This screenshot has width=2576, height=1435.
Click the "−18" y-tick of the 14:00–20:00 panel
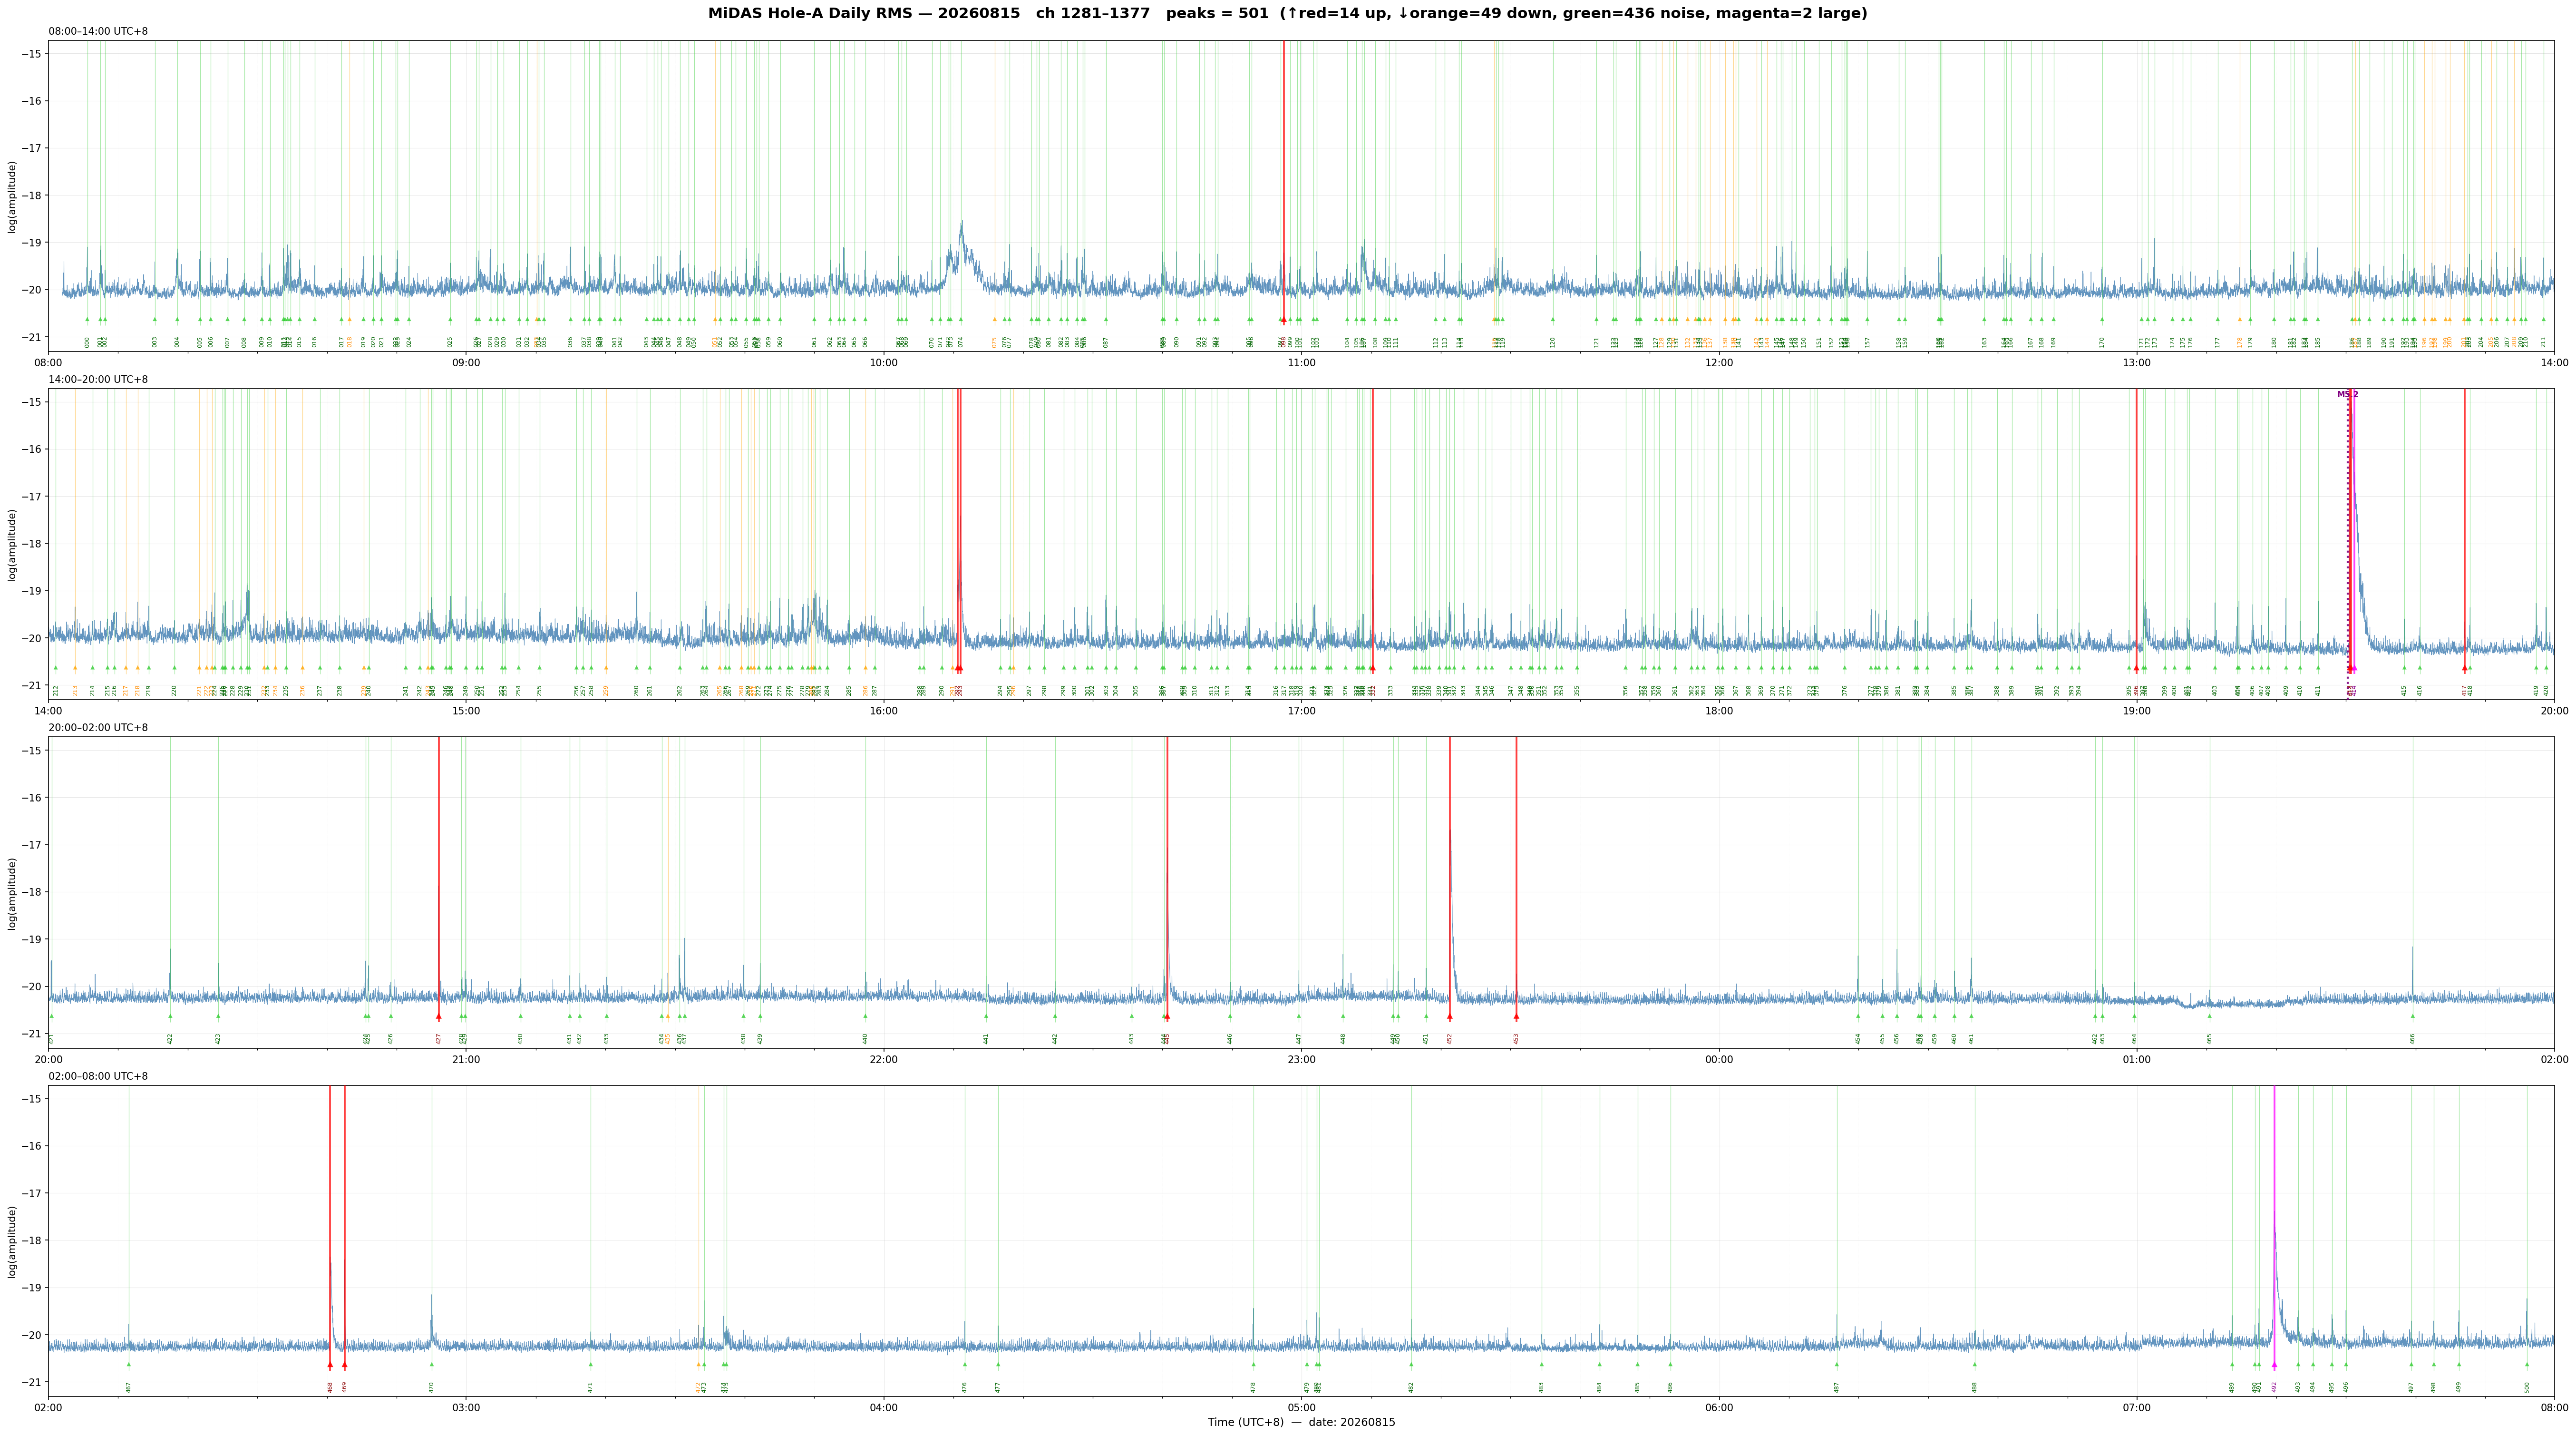point(31,544)
